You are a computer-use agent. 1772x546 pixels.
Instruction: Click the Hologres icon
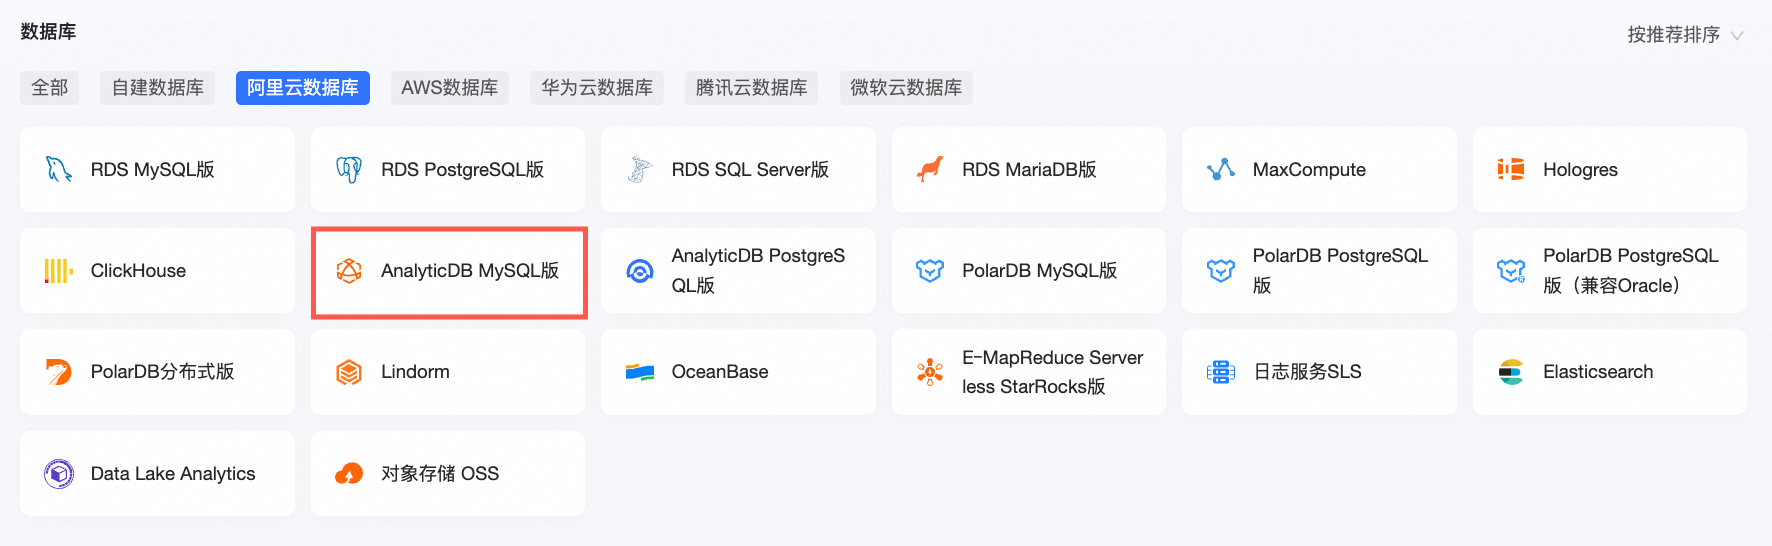click(x=1511, y=170)
